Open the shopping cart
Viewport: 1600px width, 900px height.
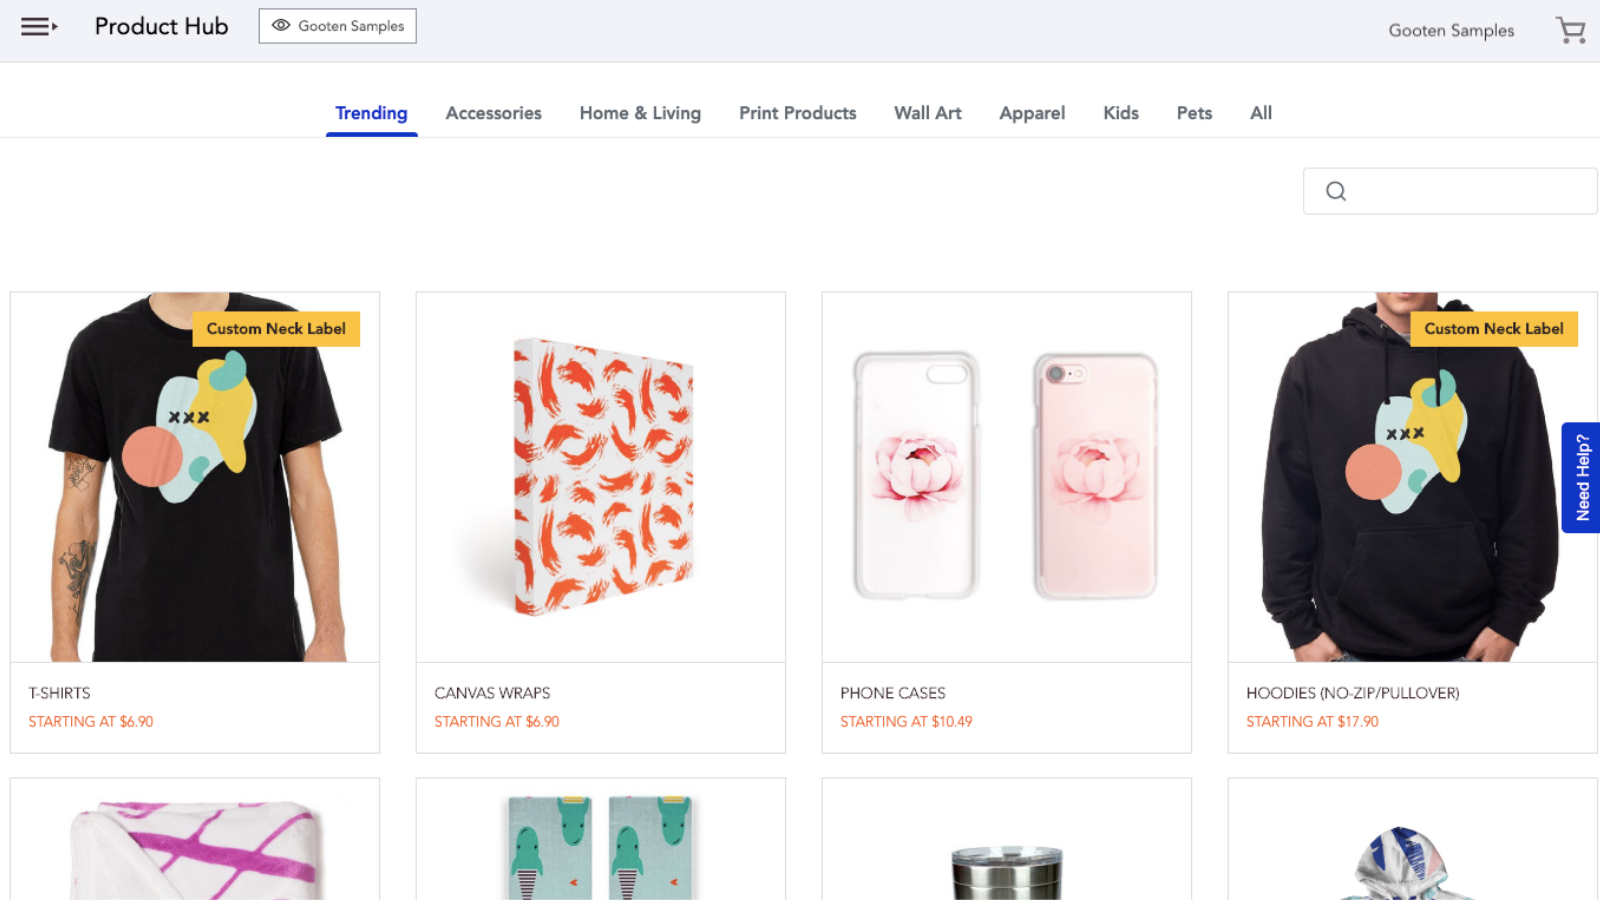[x=1570, y=30]
